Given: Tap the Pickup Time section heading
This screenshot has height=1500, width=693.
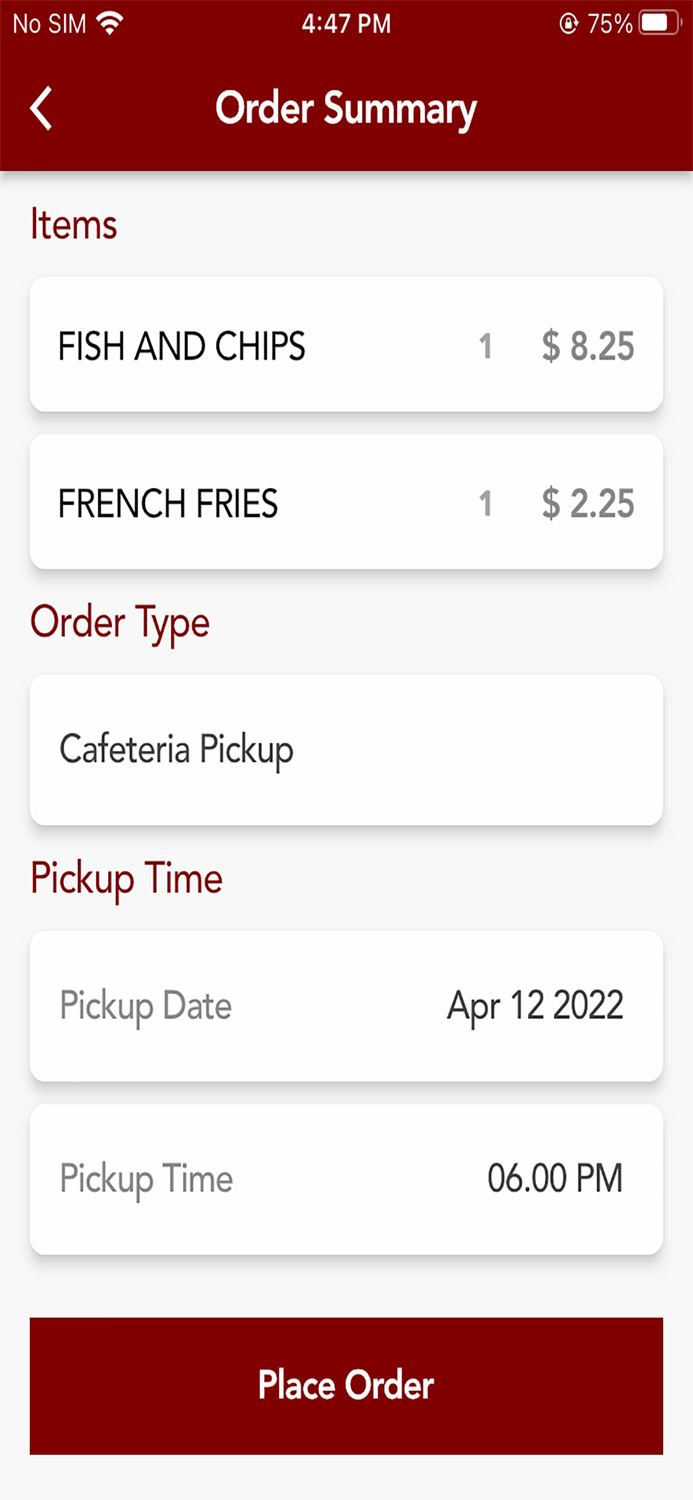Looking at the screenshot, I should [126, 878].
